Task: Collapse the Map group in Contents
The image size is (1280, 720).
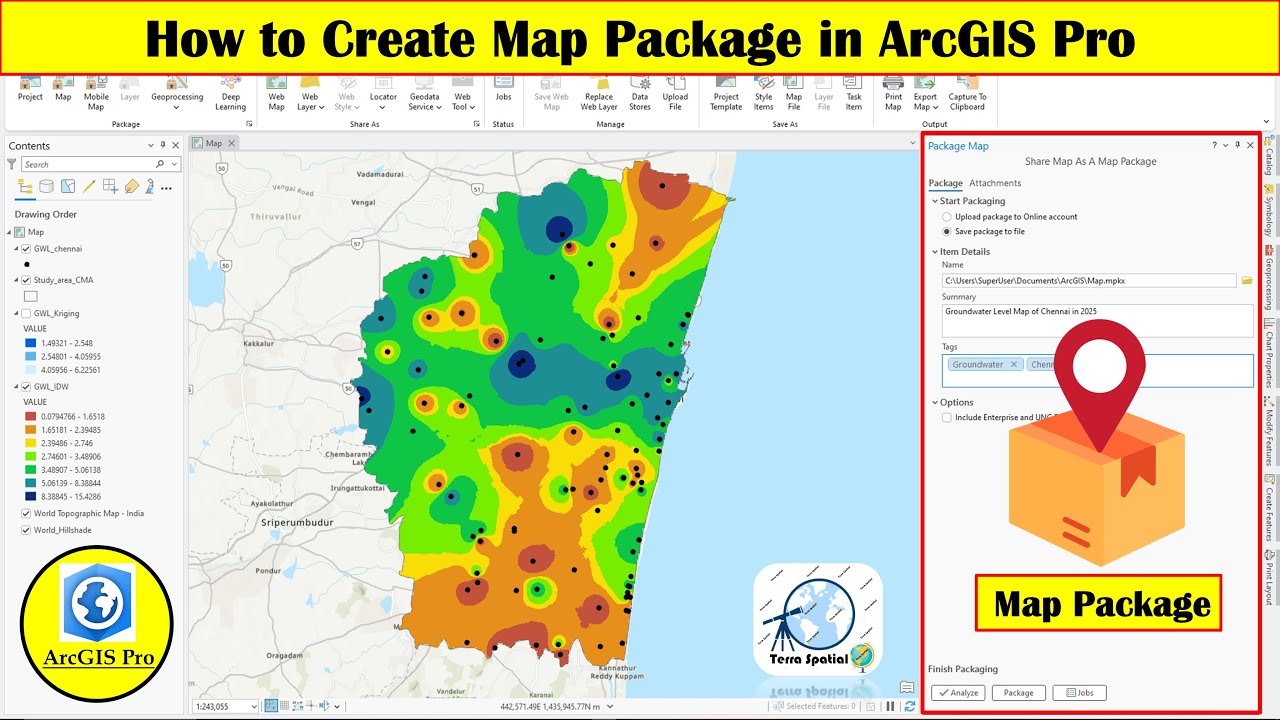Action: tap(9, 232)
